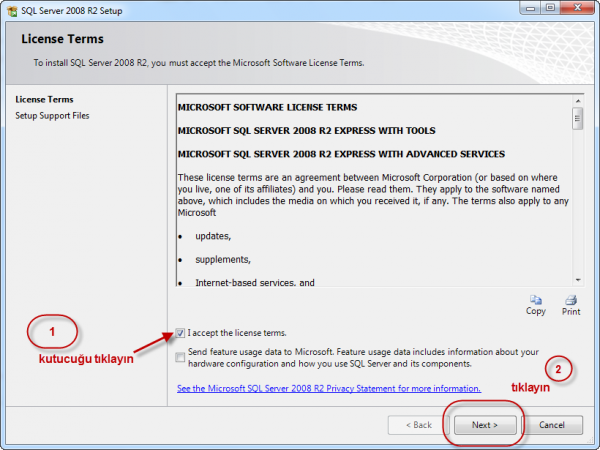Click the MICROSOFT SOFTWARE LICENSE TERMS heading

point(267,107)
